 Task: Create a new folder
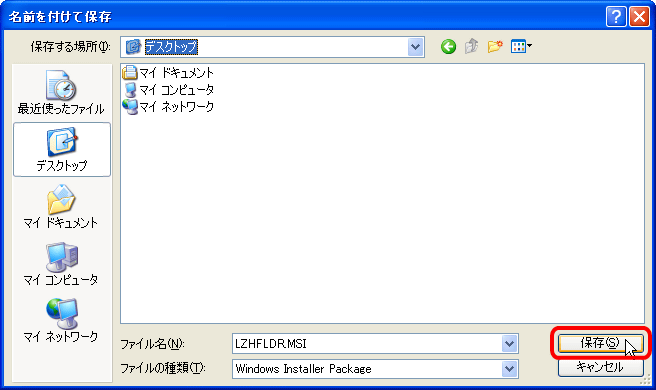click(x=495, y=46)
